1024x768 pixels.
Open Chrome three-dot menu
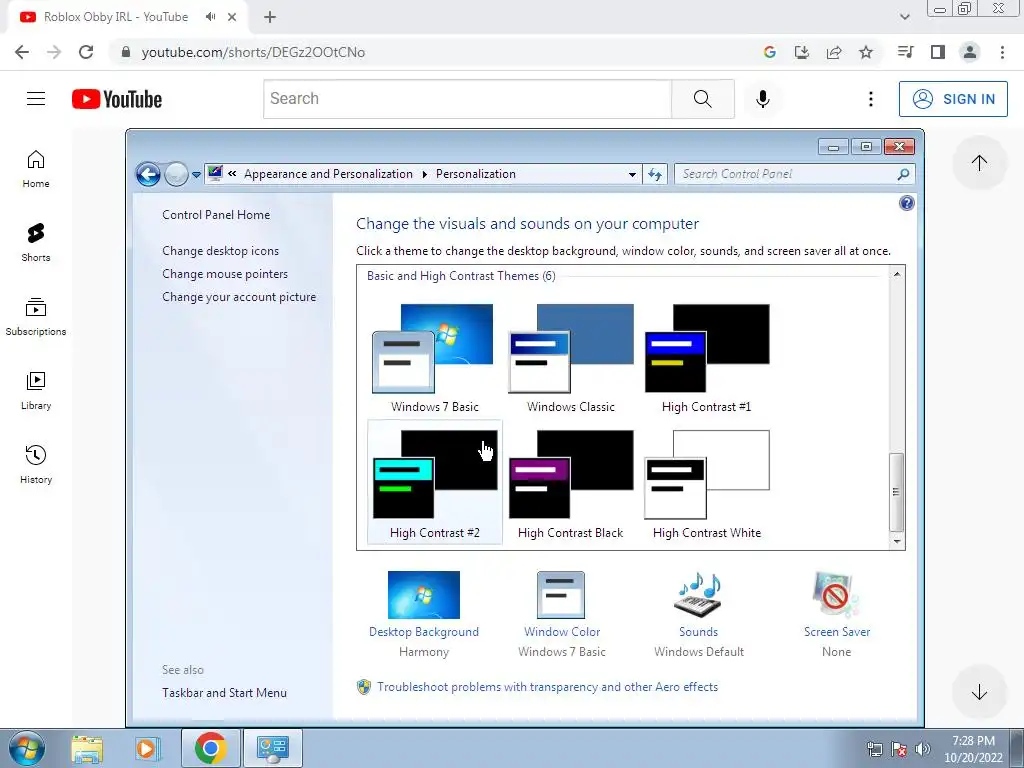point(1002,52)
